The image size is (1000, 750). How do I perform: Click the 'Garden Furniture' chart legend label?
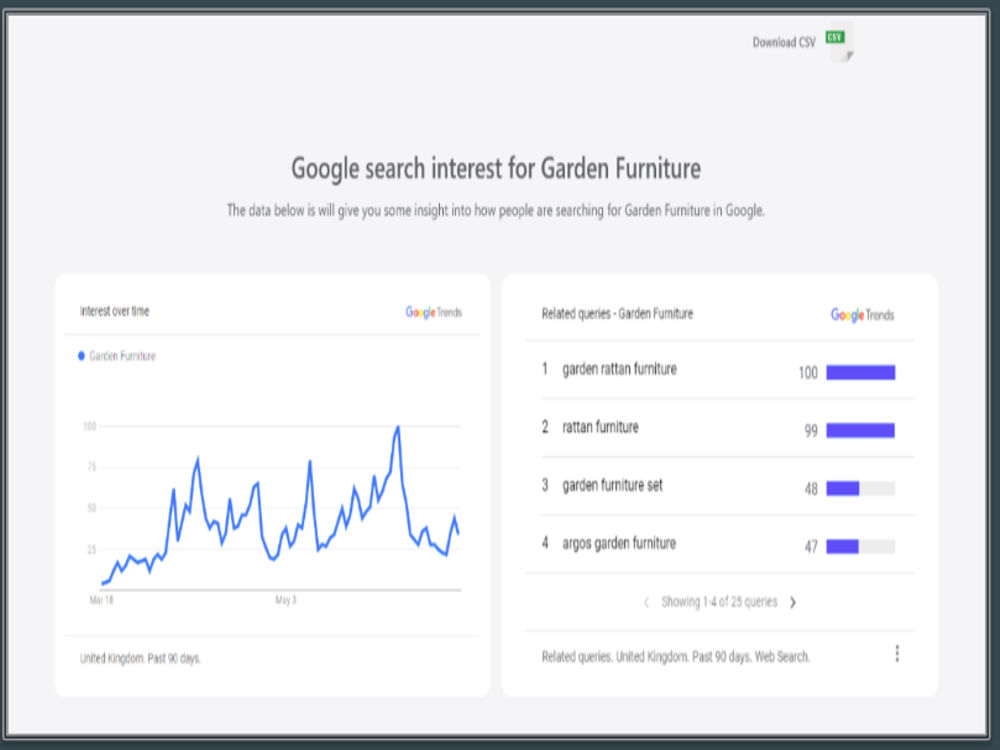tap(122, 356)
